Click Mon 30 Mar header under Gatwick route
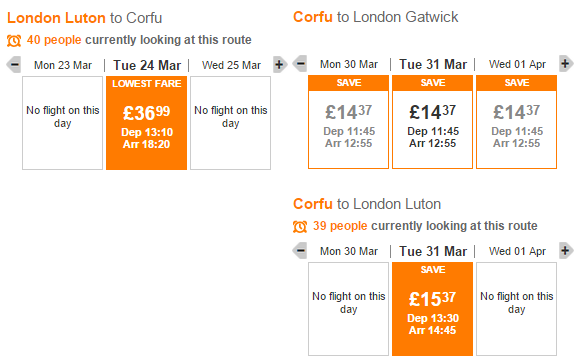 tap(349, 64)
